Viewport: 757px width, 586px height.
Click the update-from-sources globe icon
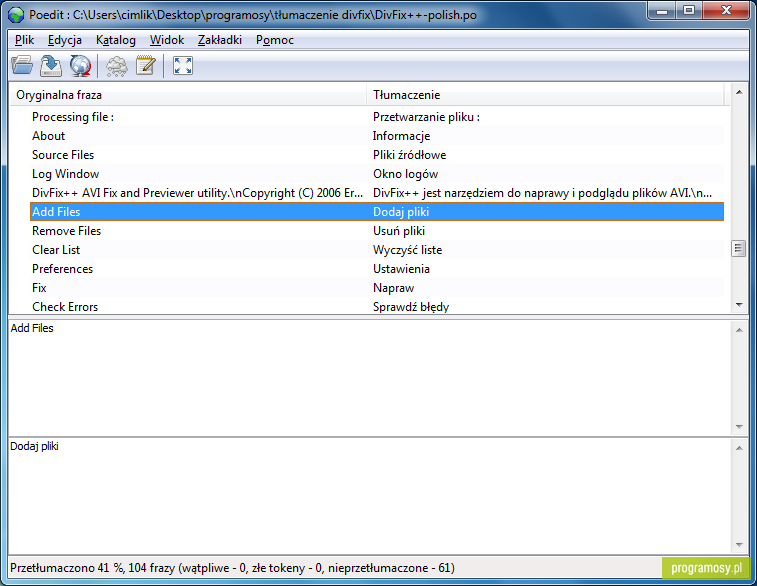pyautogui.click(x=80, y=65)
